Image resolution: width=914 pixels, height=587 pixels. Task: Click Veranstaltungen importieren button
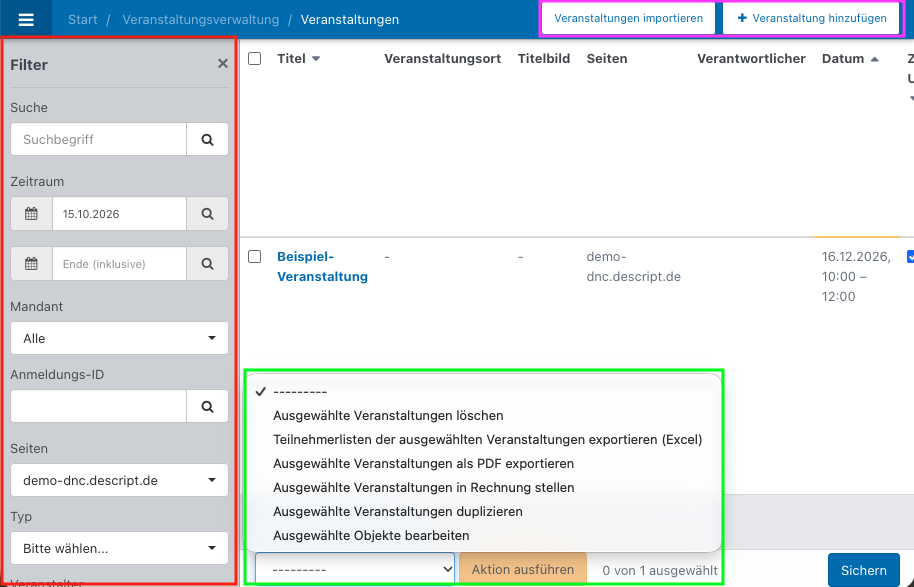point(628,19)
